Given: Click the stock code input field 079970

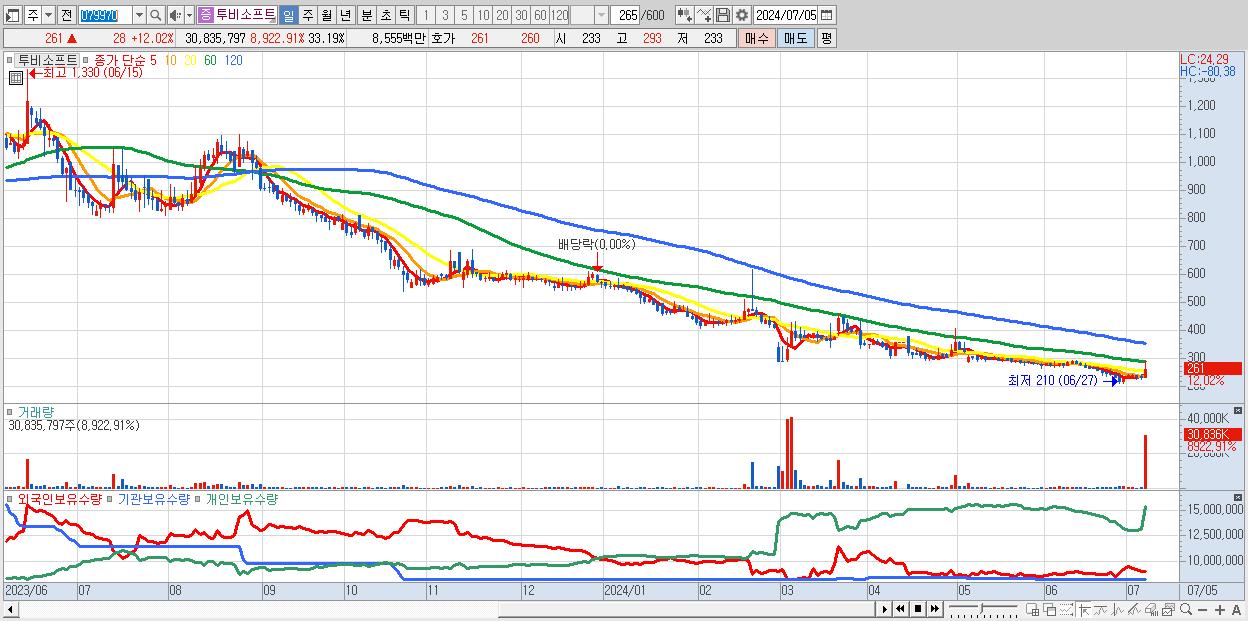Looking at the screenshot, I should [x=105, y=15].
